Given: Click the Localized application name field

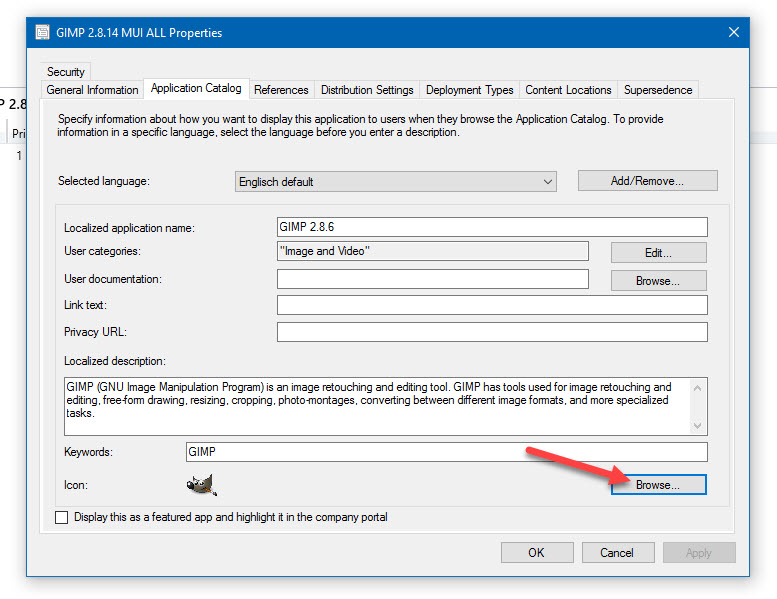Looking at the screenshot, I should 492,227.
